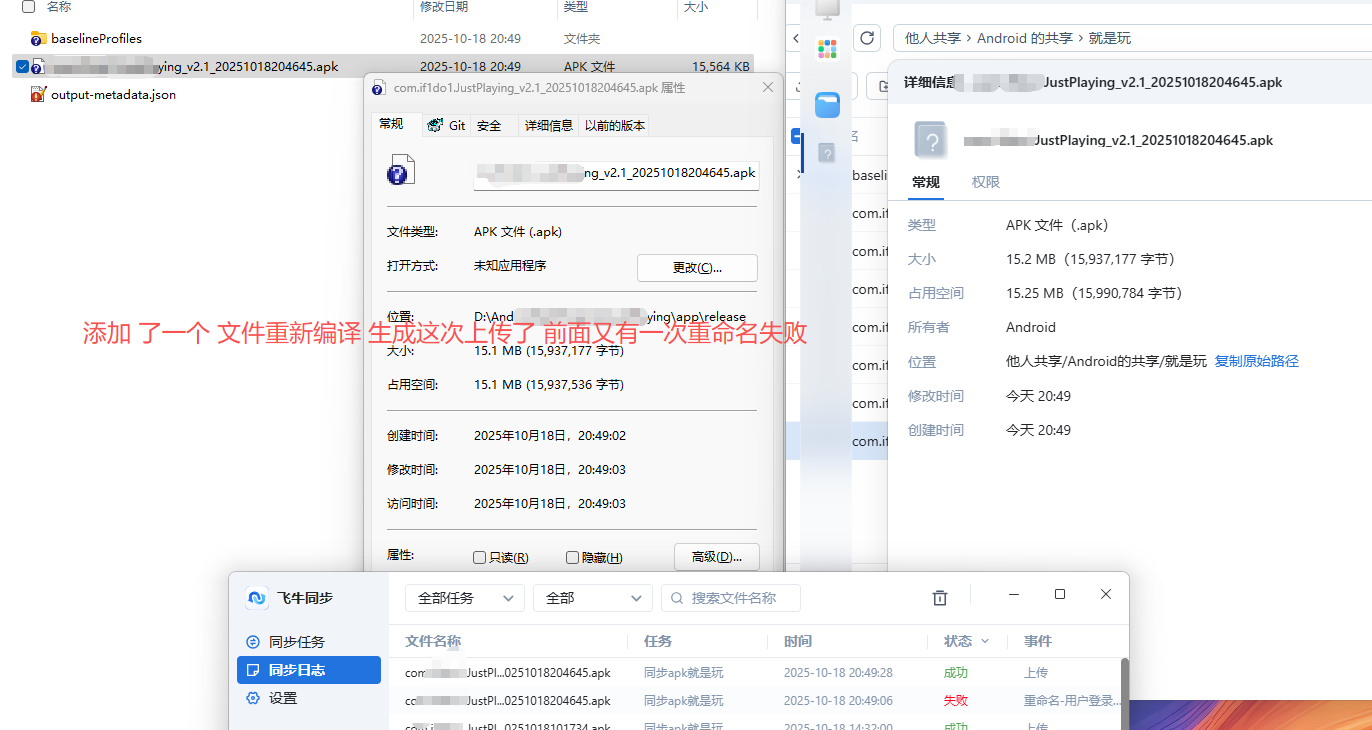The image size is (1372, 730).
Task: Click the trash icon in 飞牛同步 toolbar
Action: [x=940, y=598]
